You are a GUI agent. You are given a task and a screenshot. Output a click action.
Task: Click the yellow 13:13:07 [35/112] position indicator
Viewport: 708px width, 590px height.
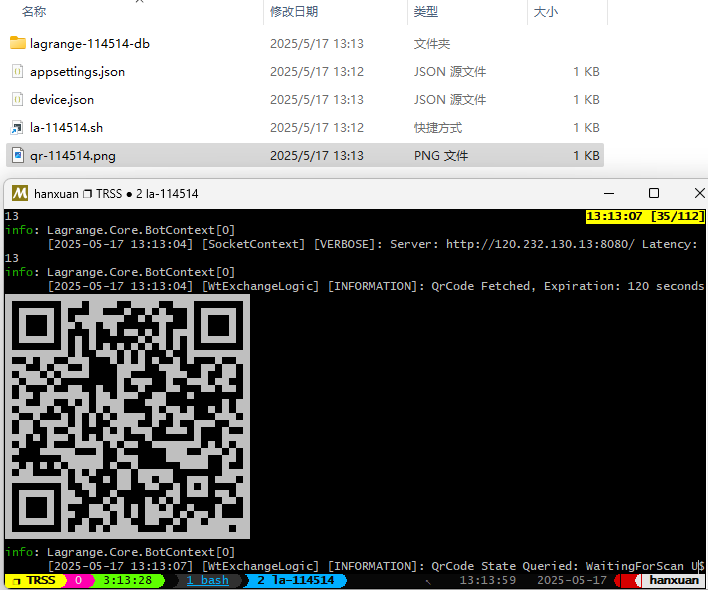[645, 216]
